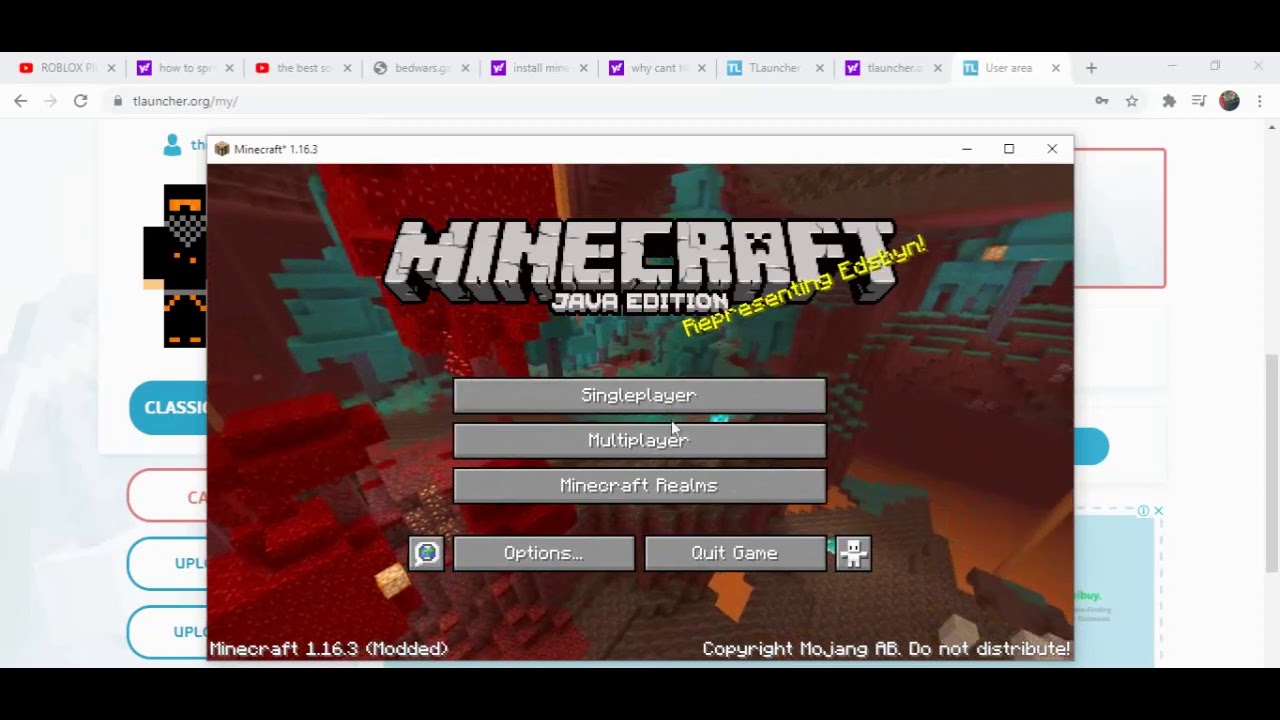
Task: Click Chrome back arrow
Action: pyautogui.click(x=21, y=101)
